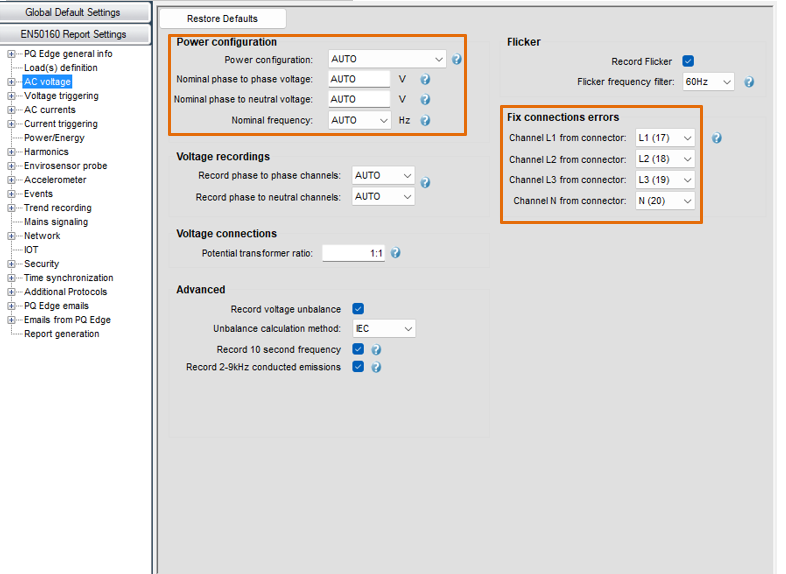
Task: Select IOT tree item
Action: point(31,250)
